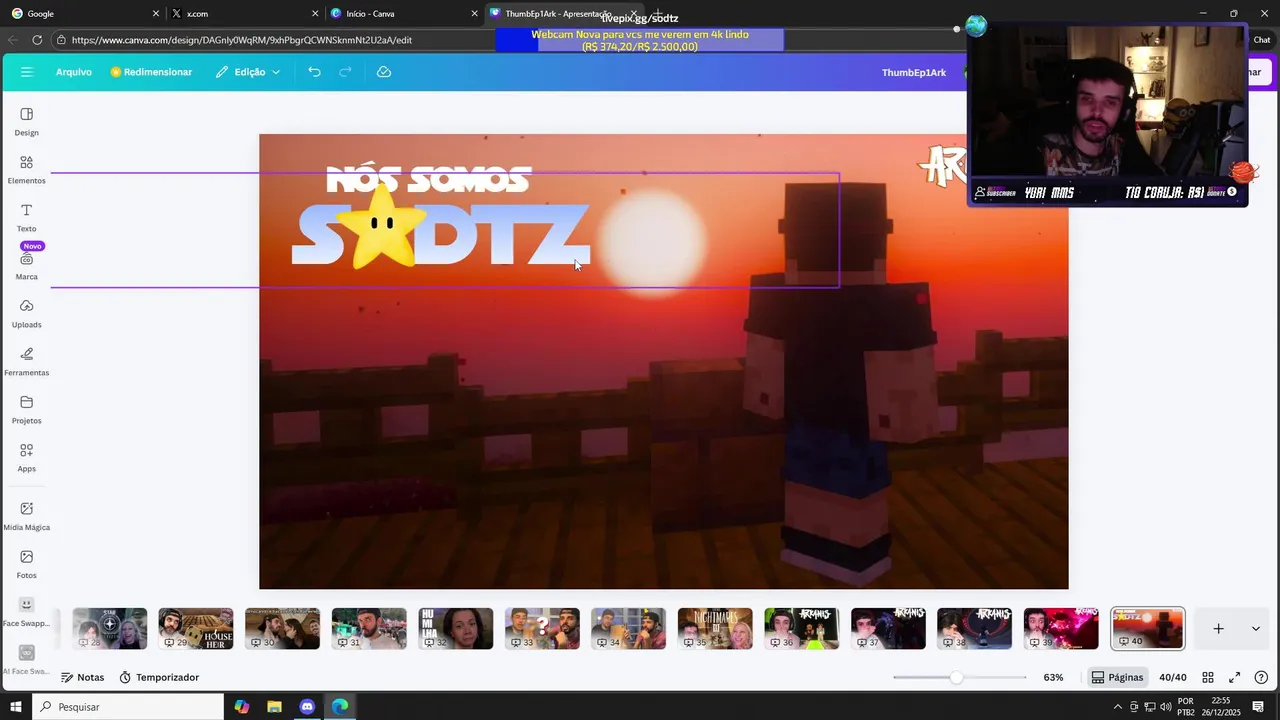Open the help question mark icon
The height and width of the screenshot is (720, 1280).
[1261, 677]
